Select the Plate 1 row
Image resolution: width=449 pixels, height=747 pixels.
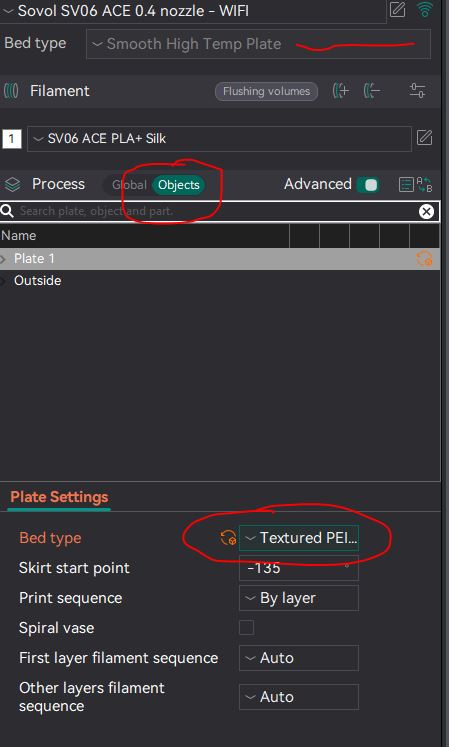coord(220,259)
